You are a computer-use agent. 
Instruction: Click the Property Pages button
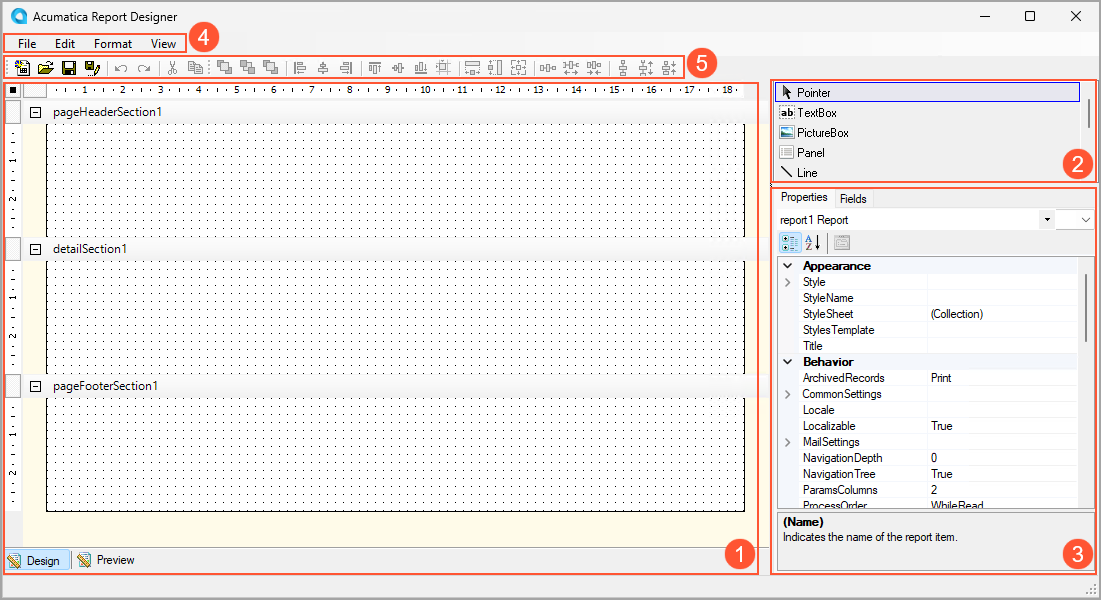[x=842, y=243]
